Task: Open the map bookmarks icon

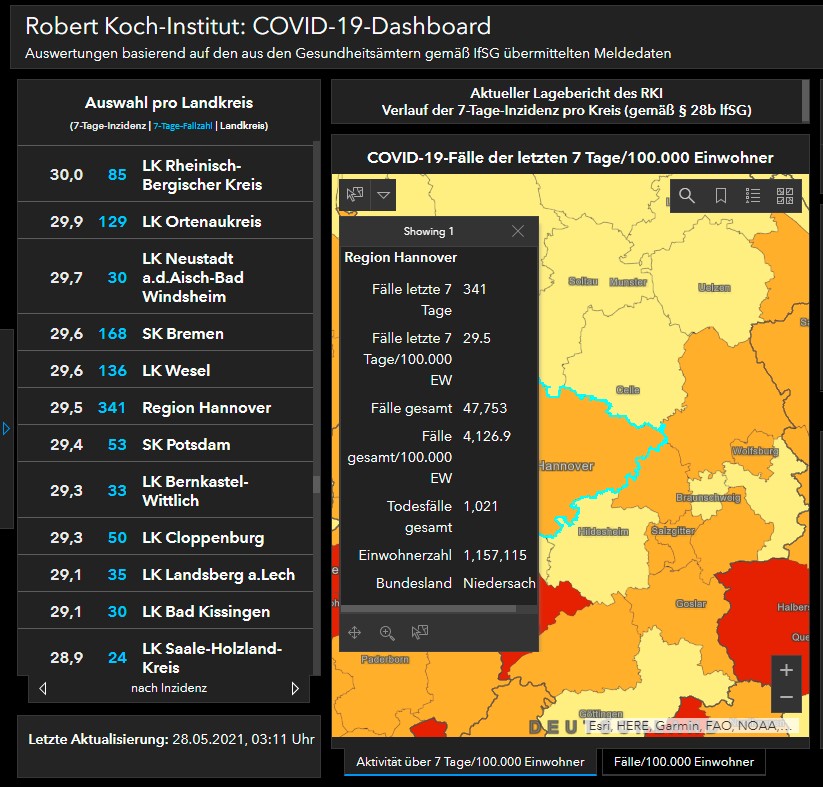Action: [721, 196]
